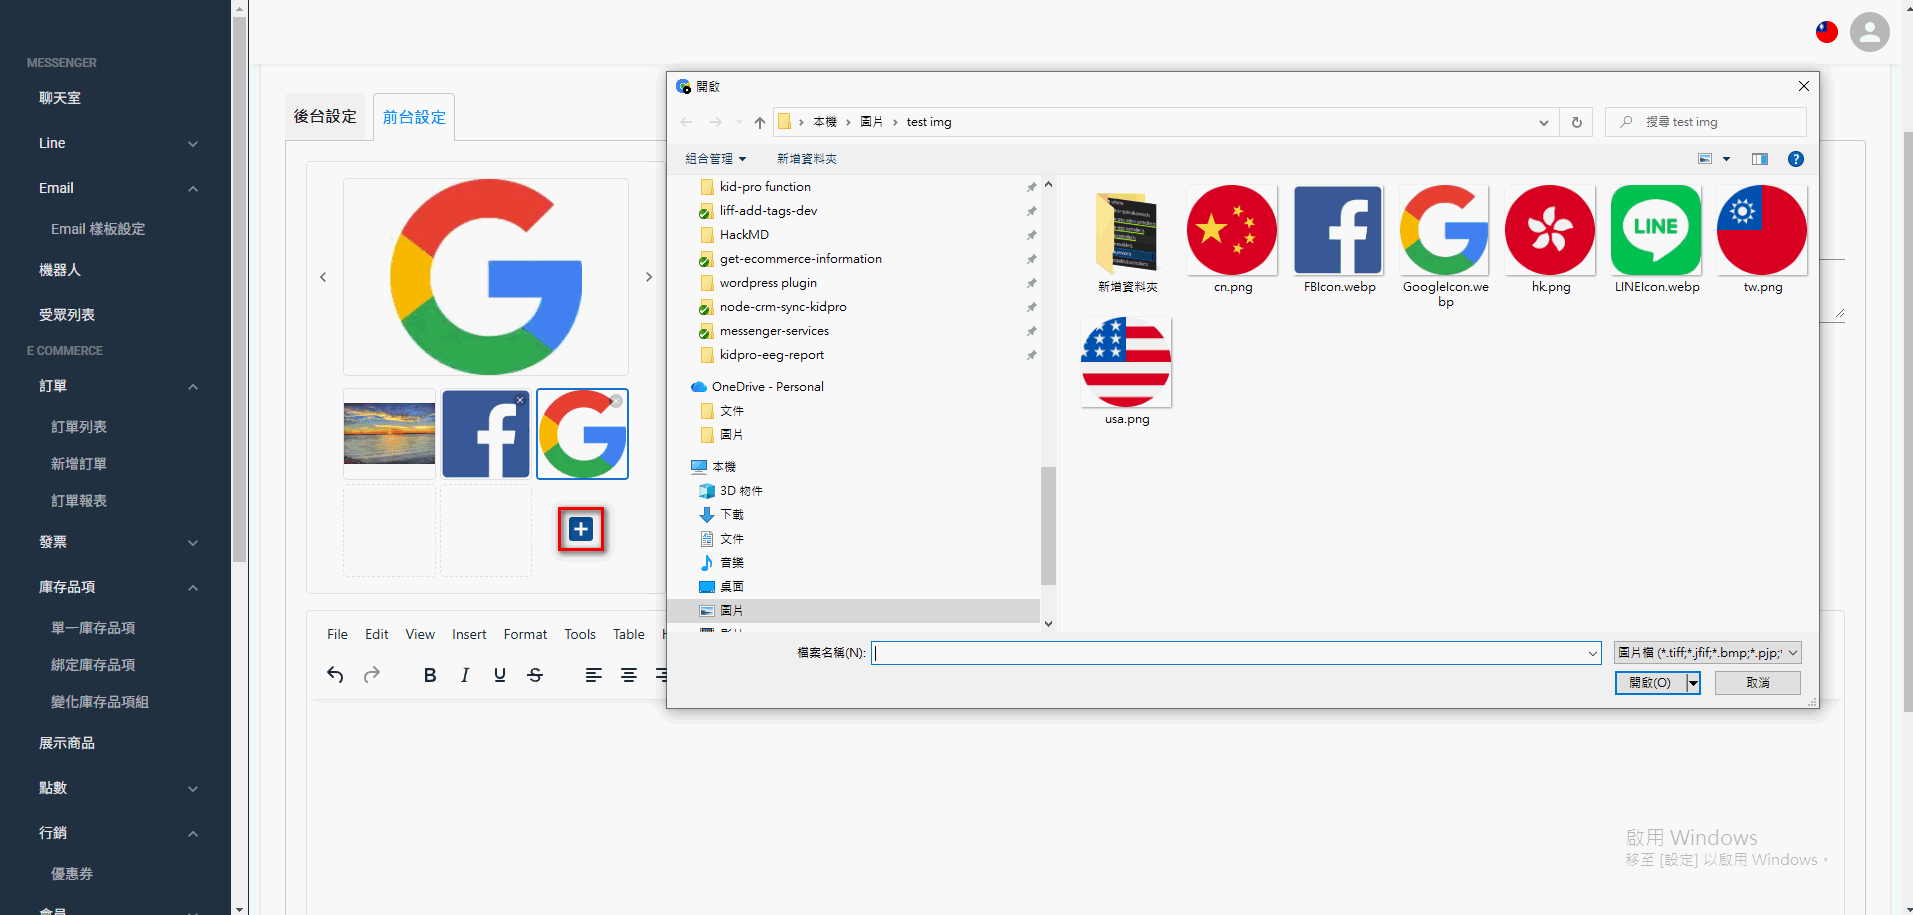The width and height of the screenshot is (1913, 915).
Task: Switch to the 前台設定 tab
Action: 414,118
